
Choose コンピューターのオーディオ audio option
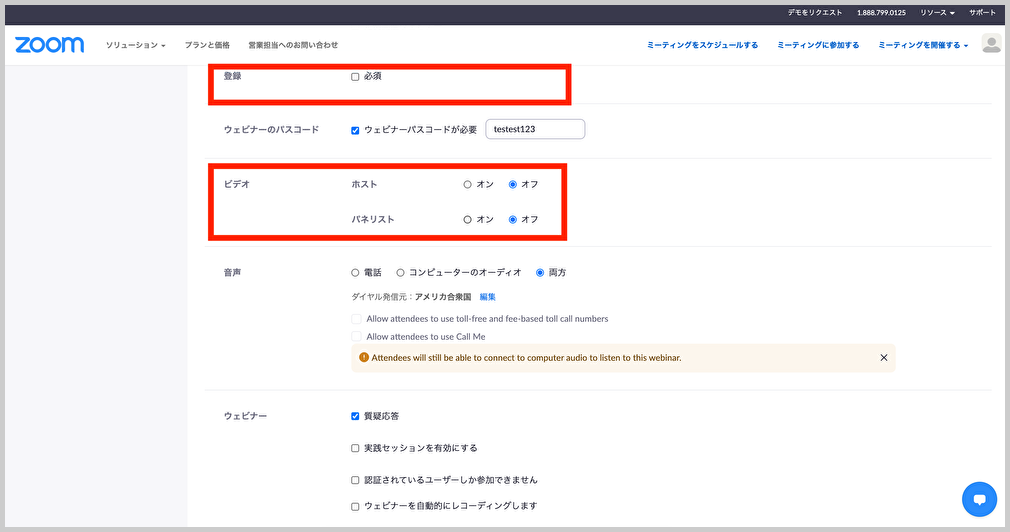[400, 272]
